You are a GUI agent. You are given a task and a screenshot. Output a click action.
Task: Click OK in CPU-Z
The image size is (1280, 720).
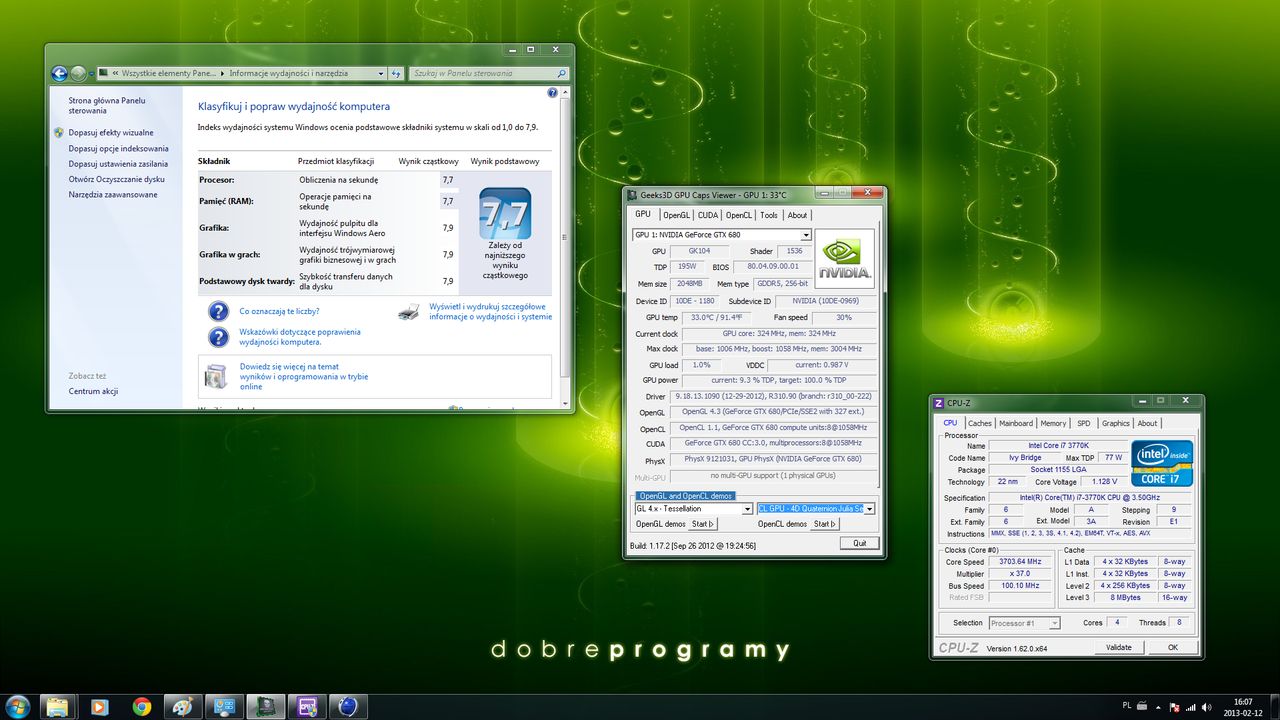pos(1172,647)
